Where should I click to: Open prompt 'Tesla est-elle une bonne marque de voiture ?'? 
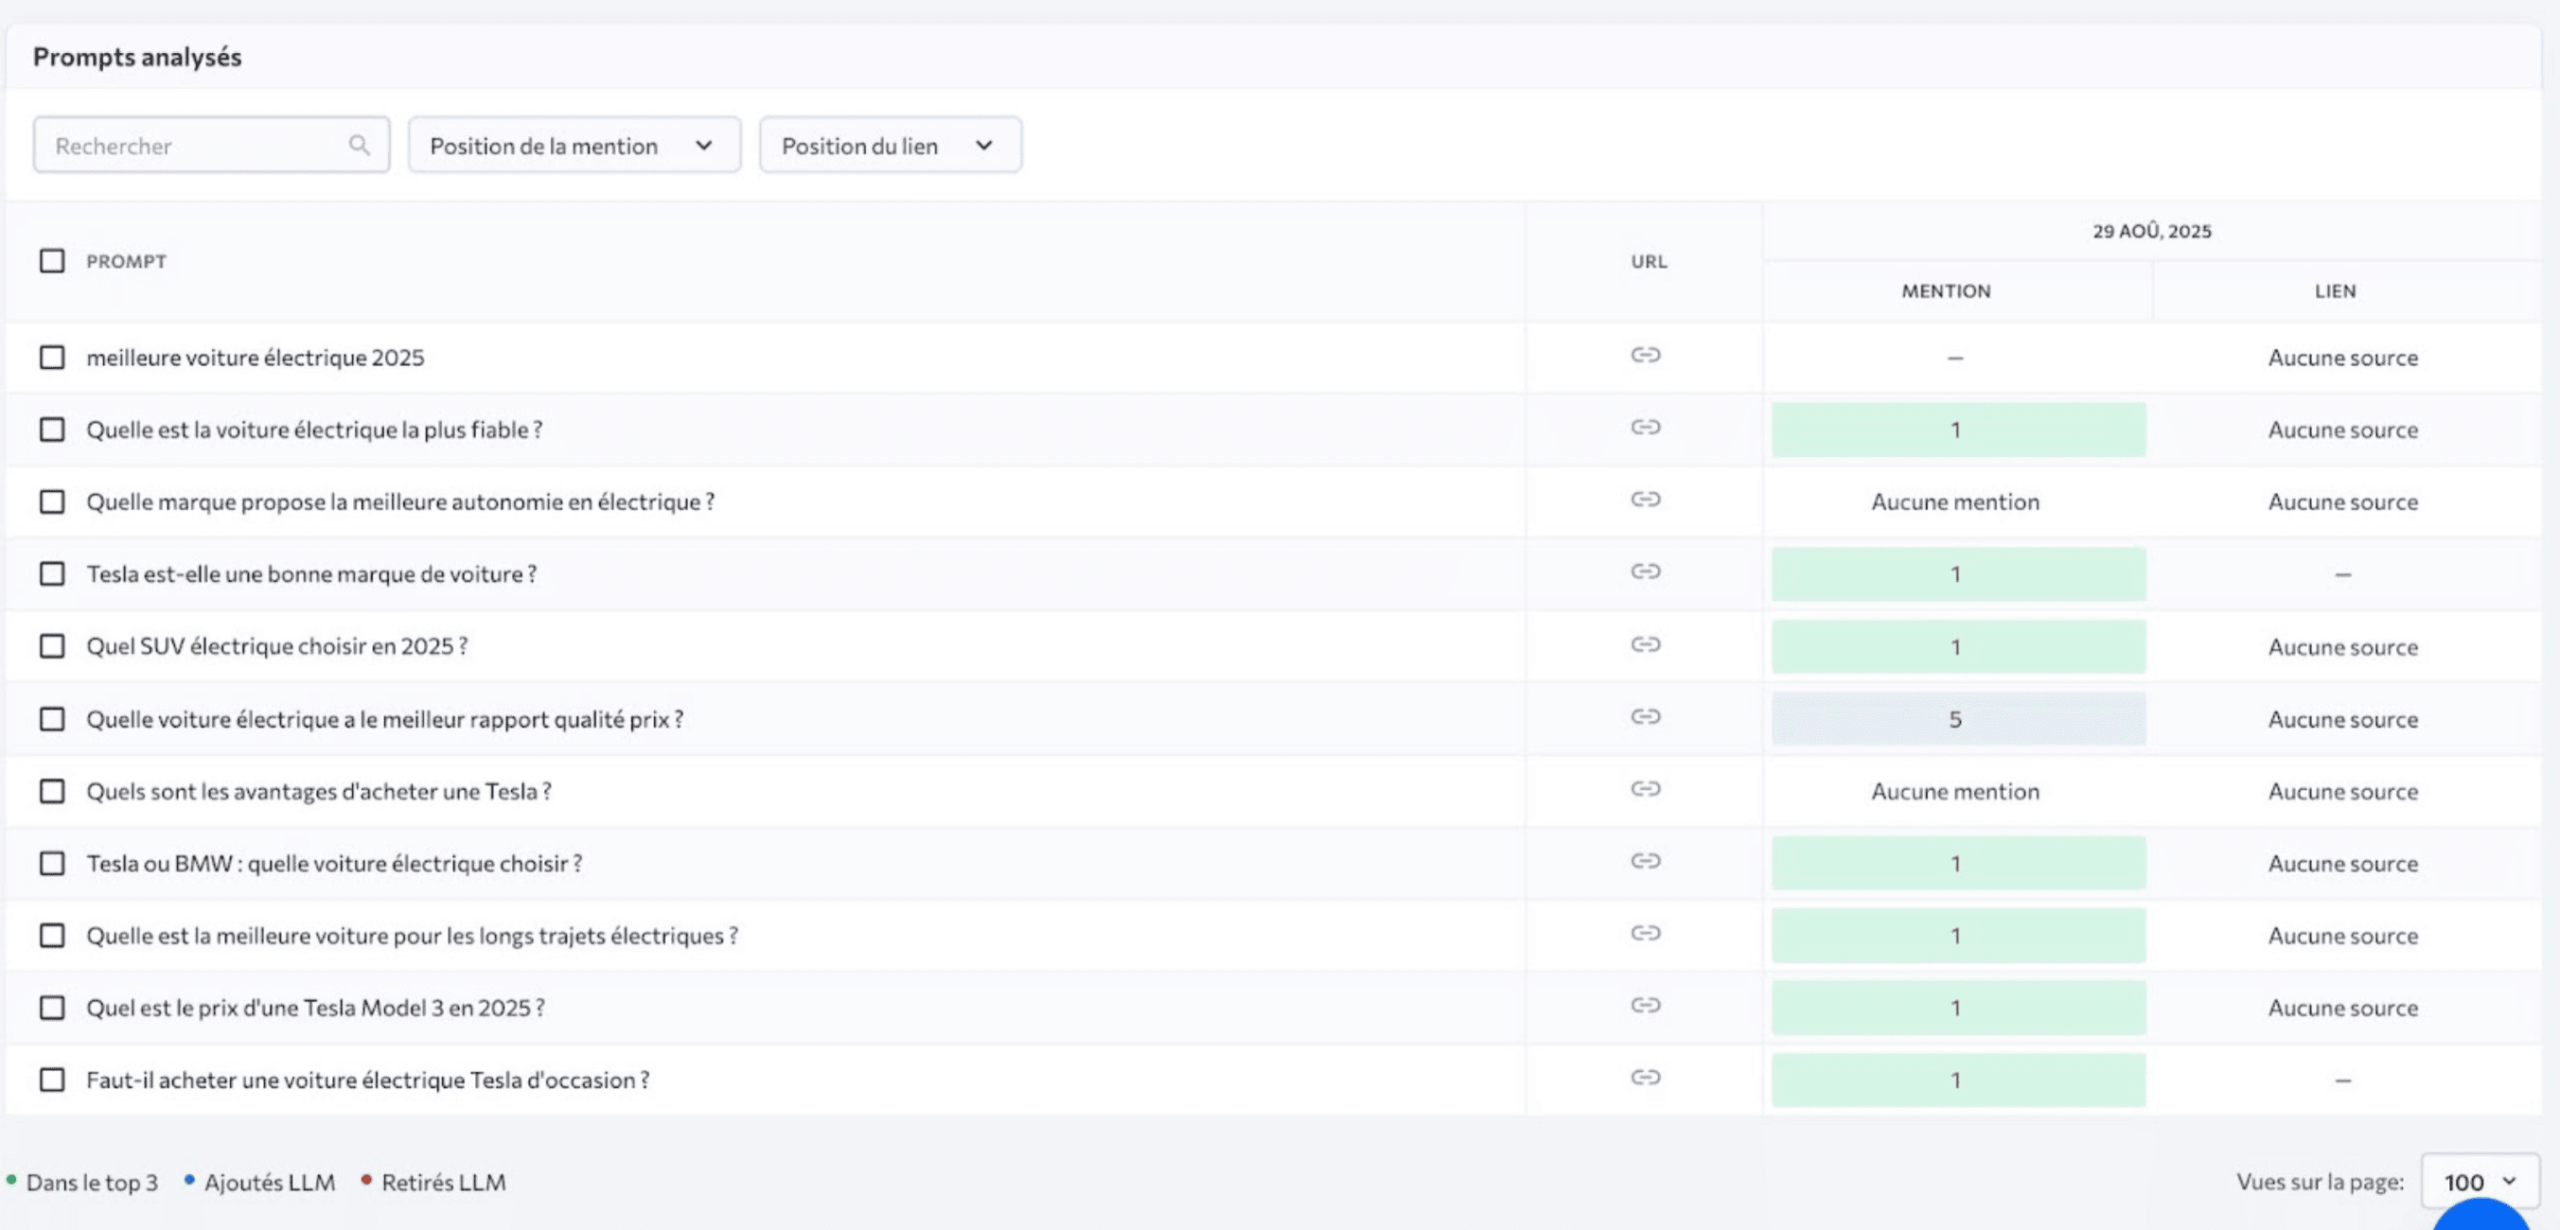click(x=311, y=574)
